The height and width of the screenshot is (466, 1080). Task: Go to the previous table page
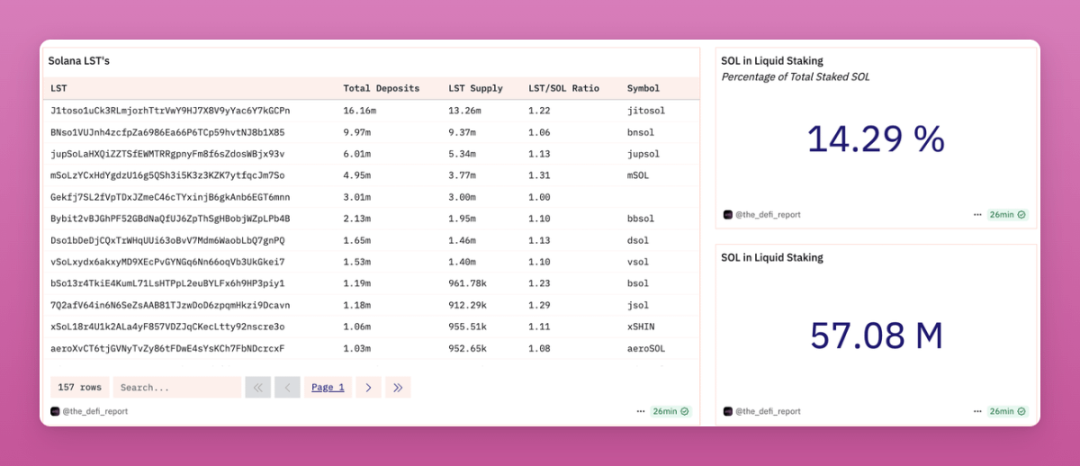click(x=288, y=387)
